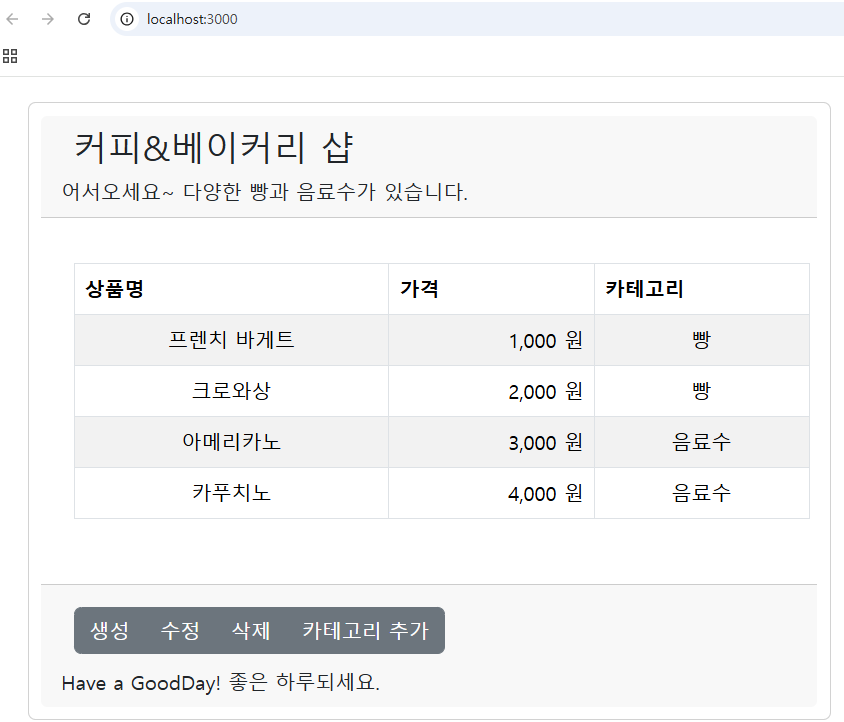Screen dimensions: 844x722
Task: Click the 삭제 button
Action: pyautogui.click(x=250, y=630)
